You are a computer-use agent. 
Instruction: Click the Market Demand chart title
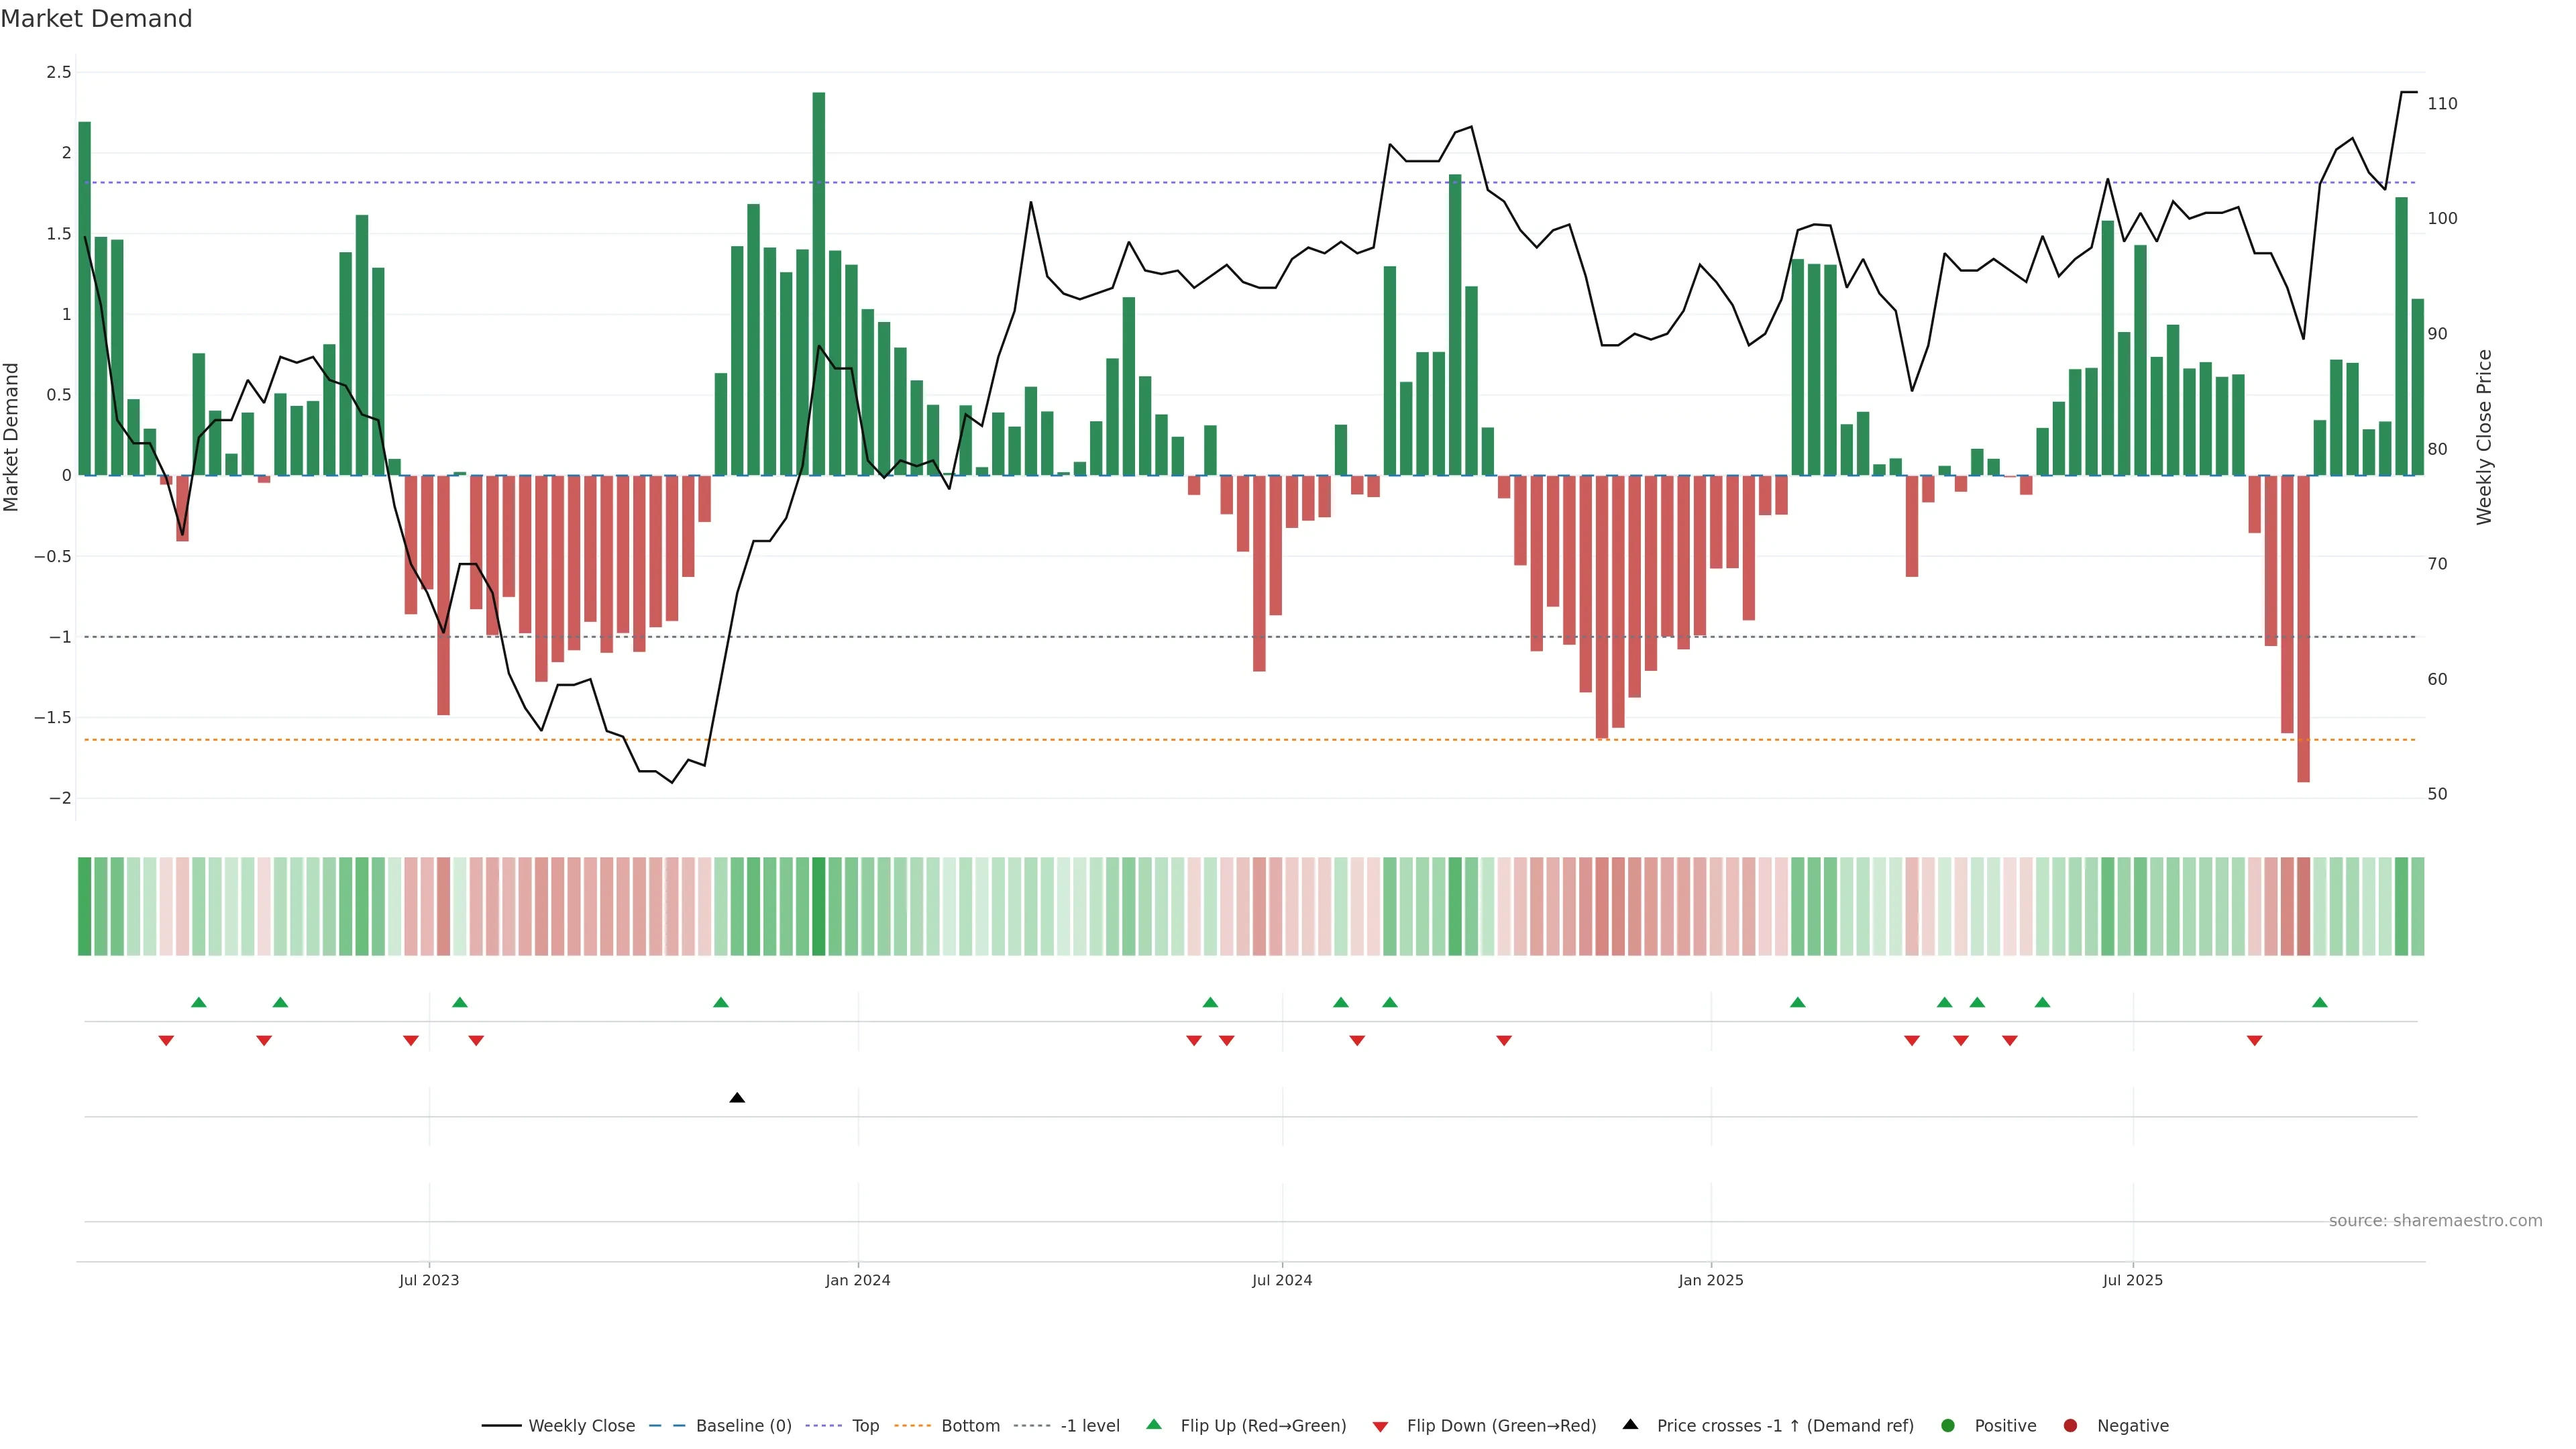[96, 19]
